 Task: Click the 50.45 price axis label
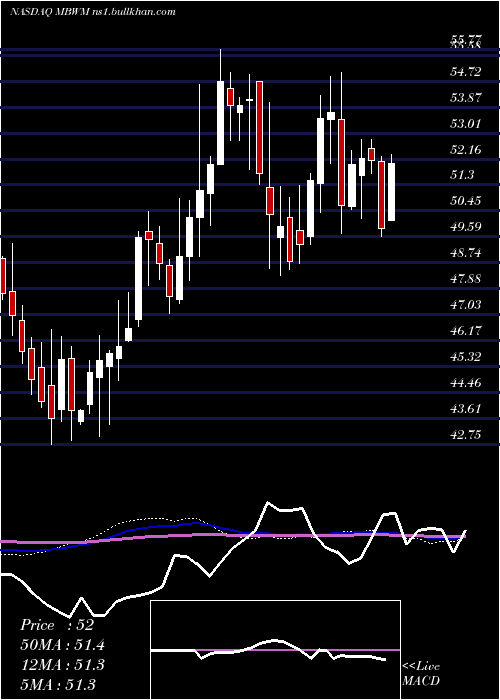(x=466, y=201)
